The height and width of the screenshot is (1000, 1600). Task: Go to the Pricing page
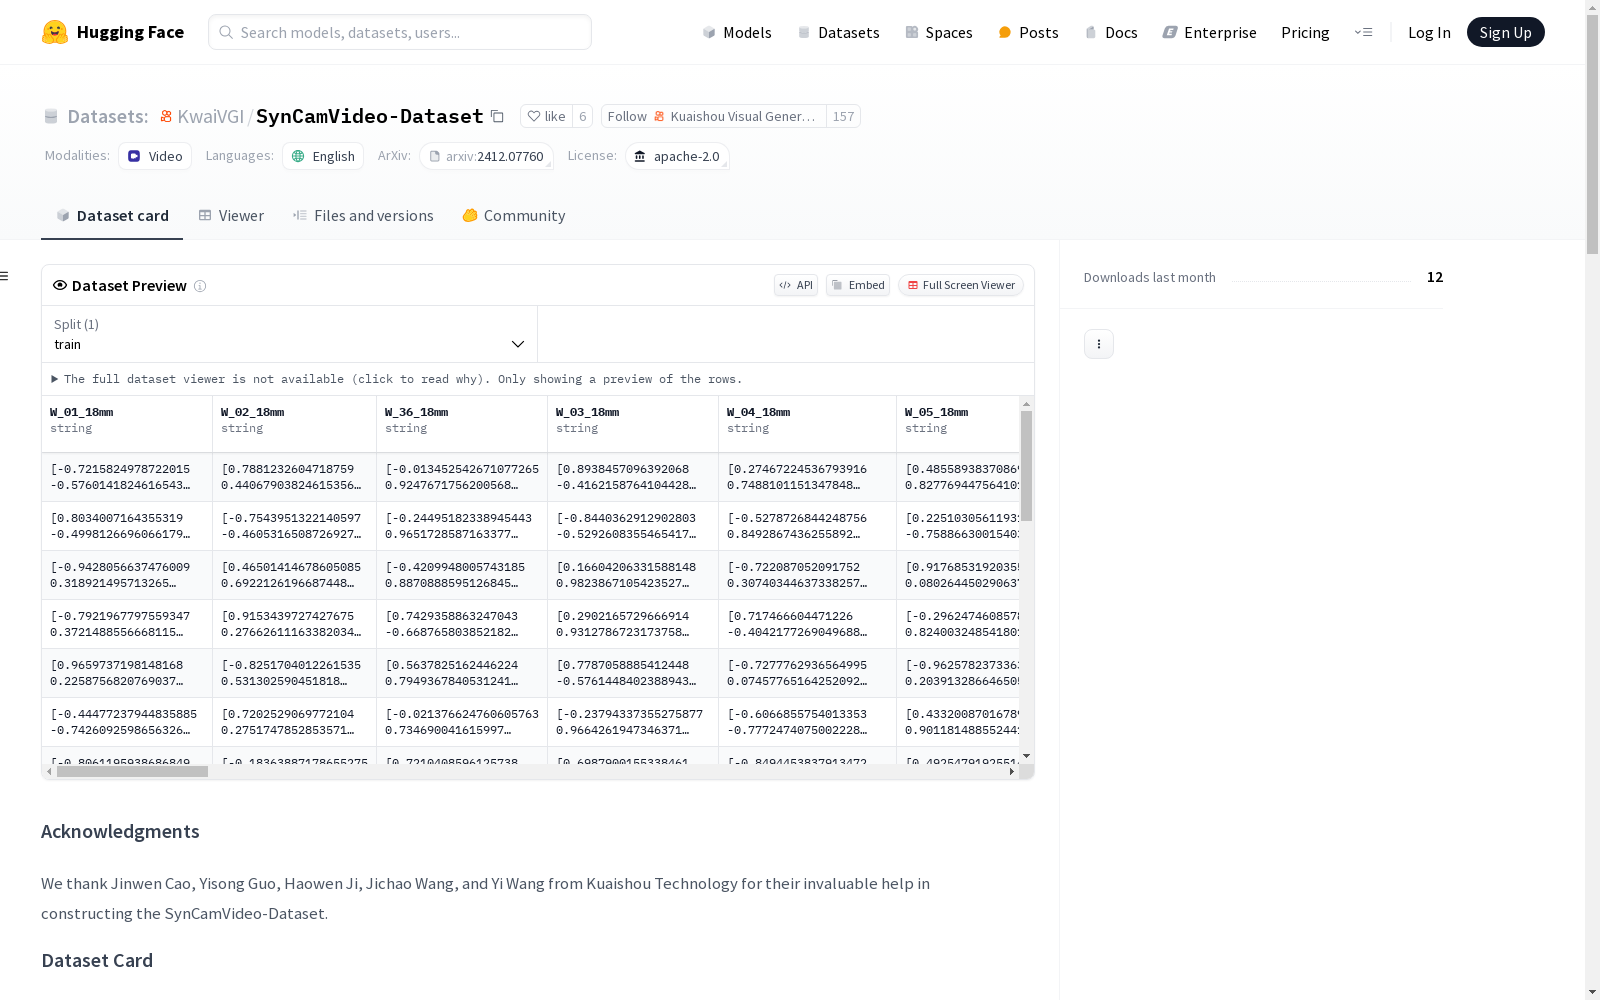(x=1305, y=32)
